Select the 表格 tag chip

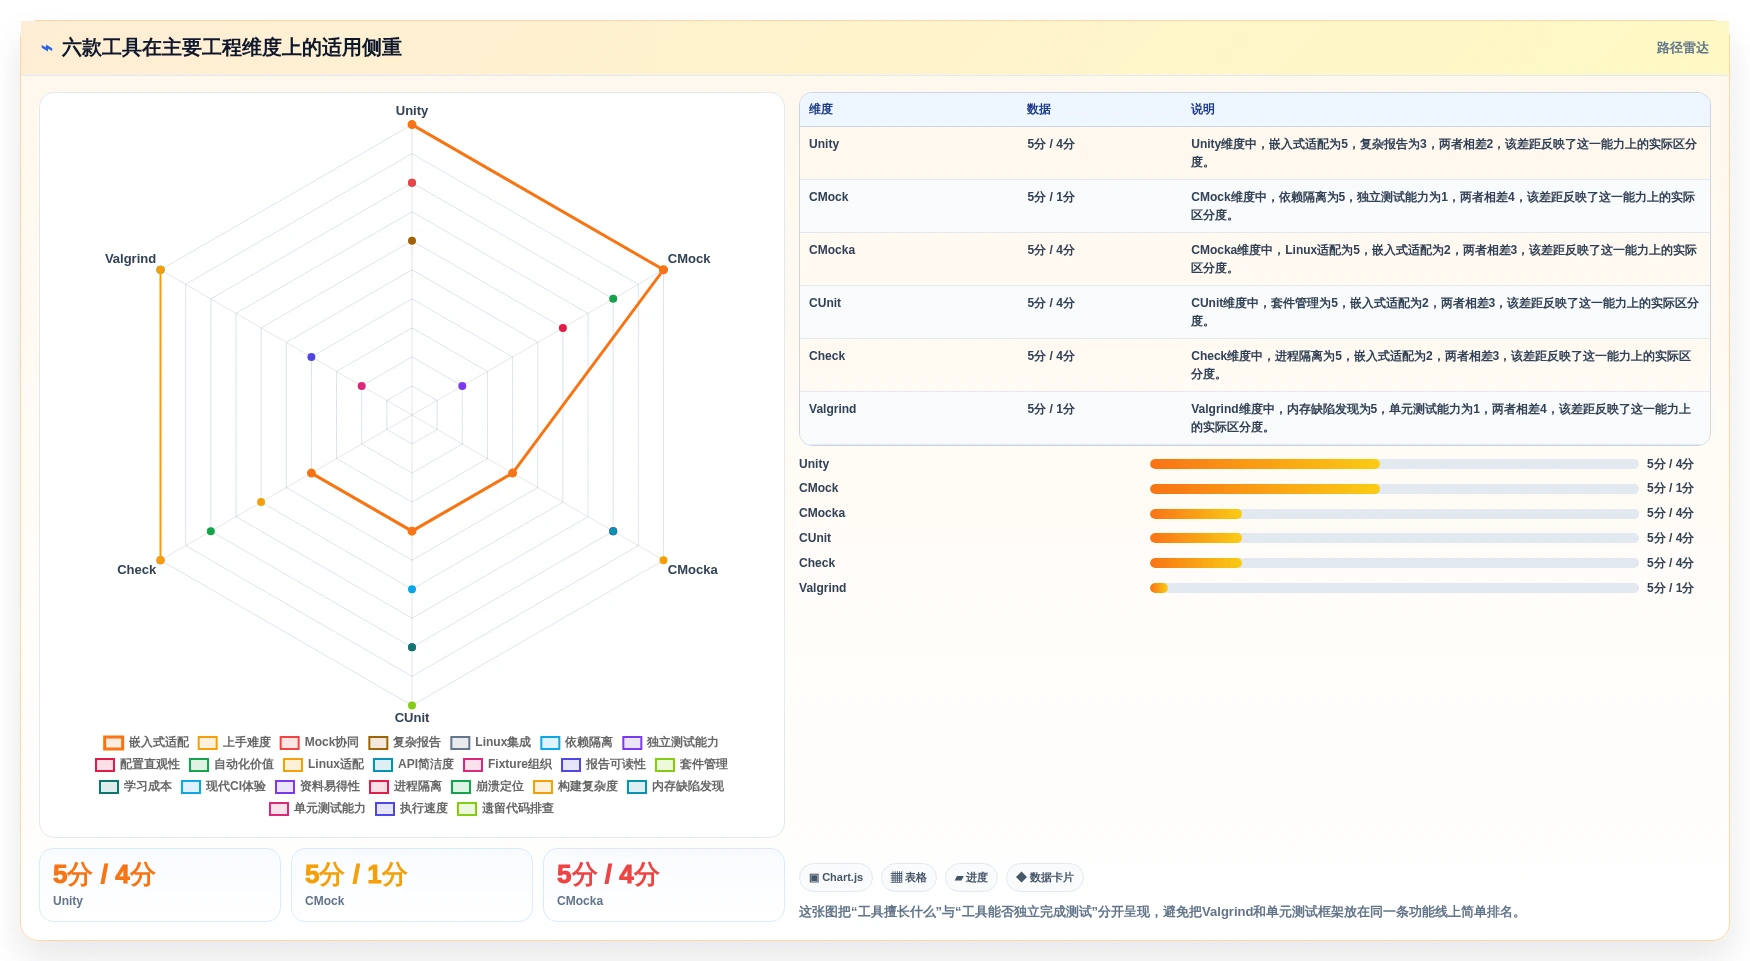[909, 878]
